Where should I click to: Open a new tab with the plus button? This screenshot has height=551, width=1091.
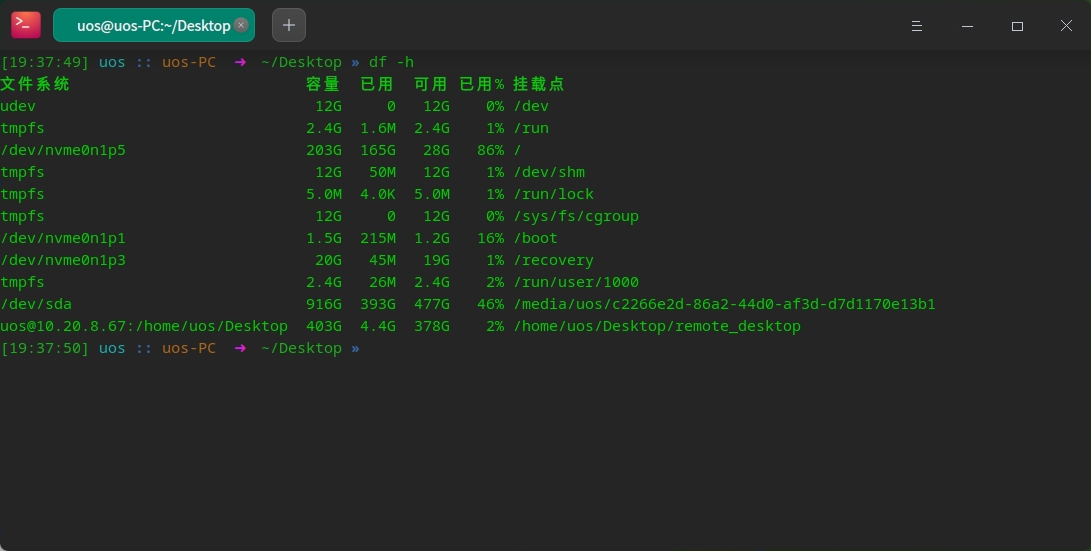[289, 25]
